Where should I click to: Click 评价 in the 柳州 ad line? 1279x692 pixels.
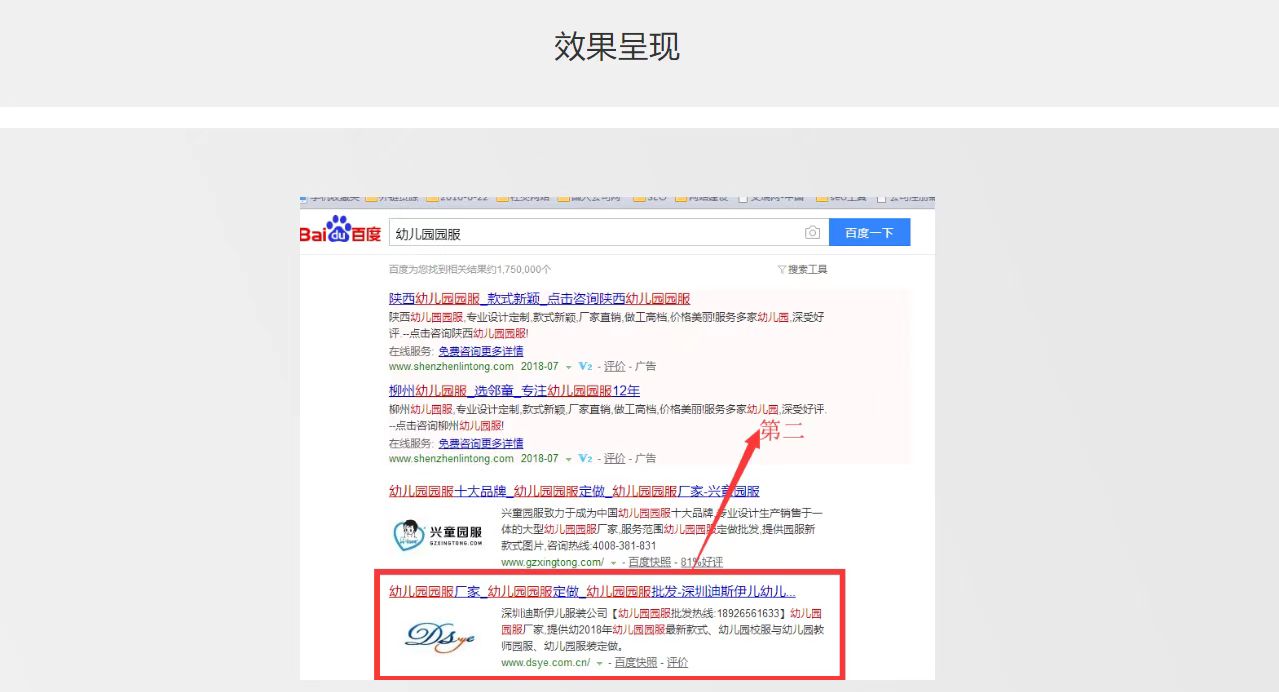pos(614,458)
